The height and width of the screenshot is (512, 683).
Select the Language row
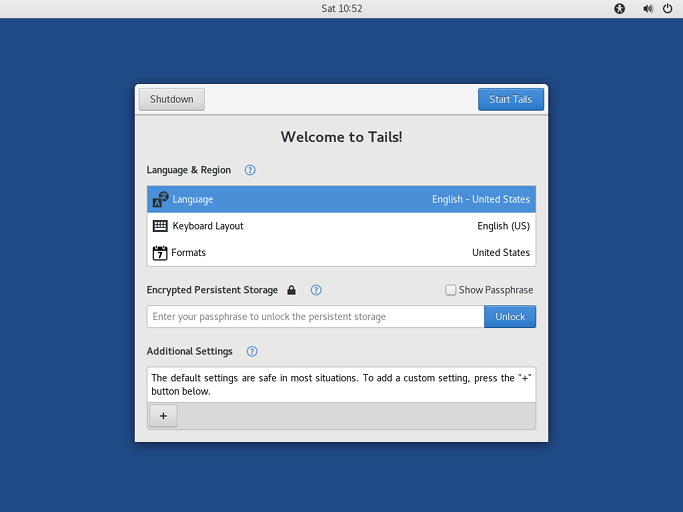tap(341, 199)
